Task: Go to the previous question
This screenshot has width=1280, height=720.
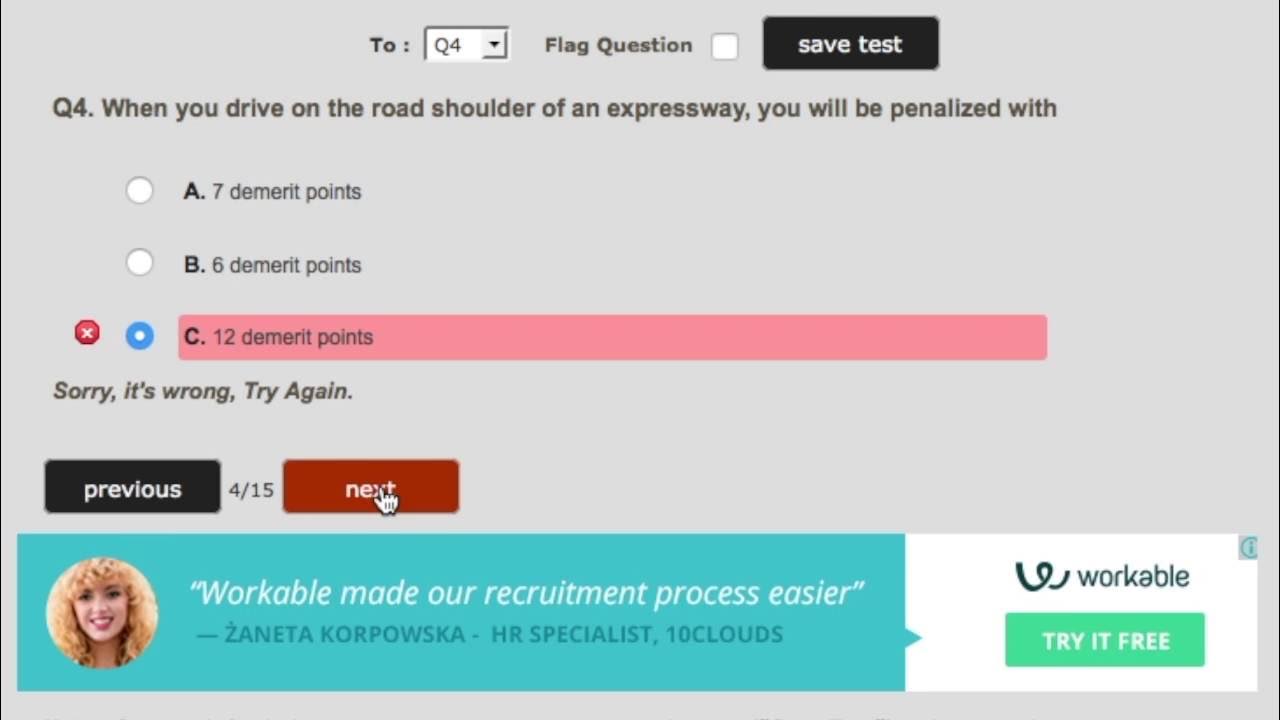Action: (132, 488)
